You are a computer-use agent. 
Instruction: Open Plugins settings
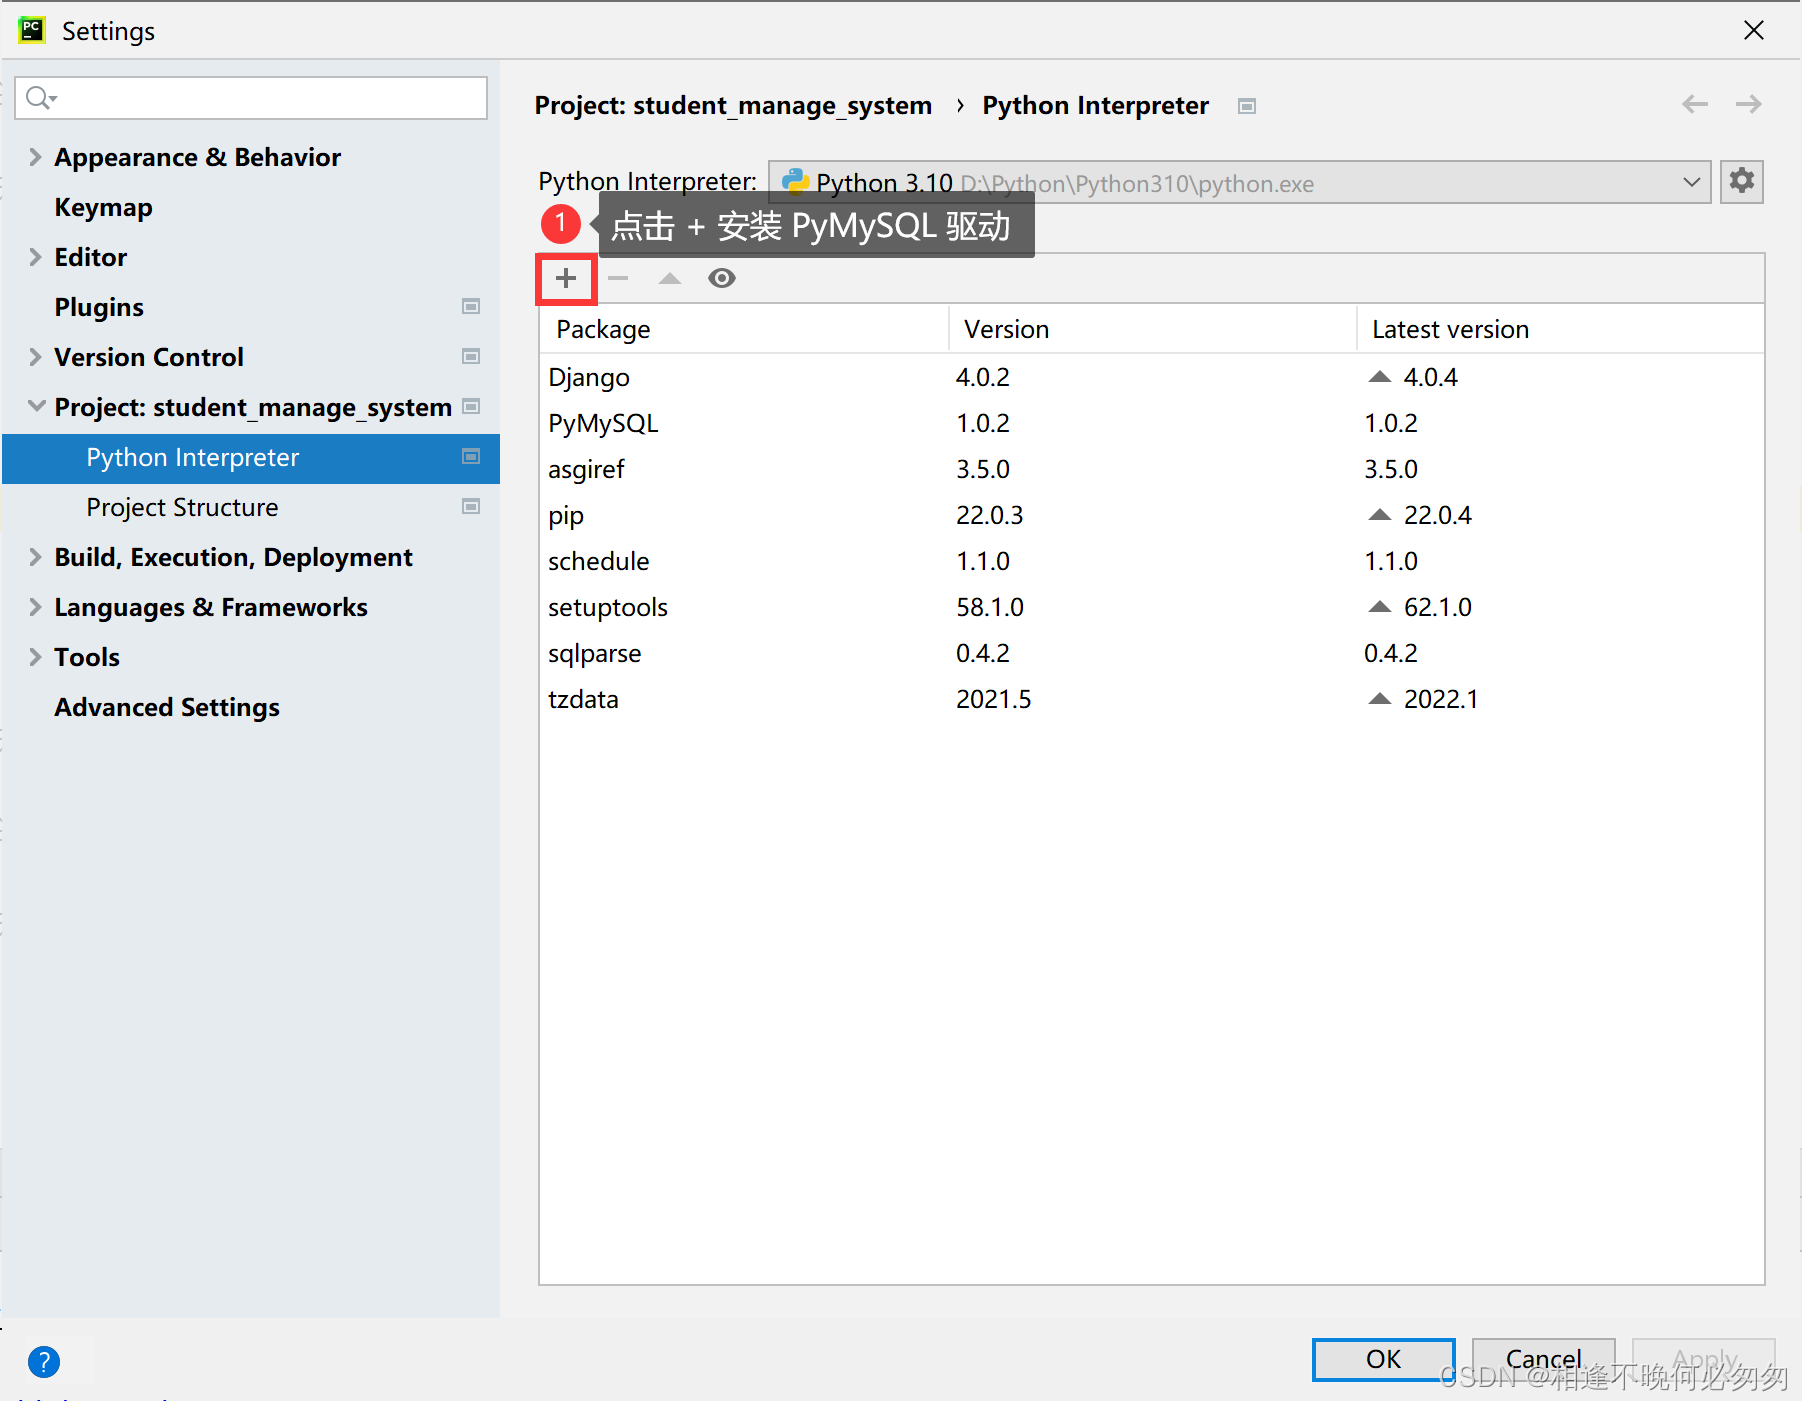(x=99, y=308)
